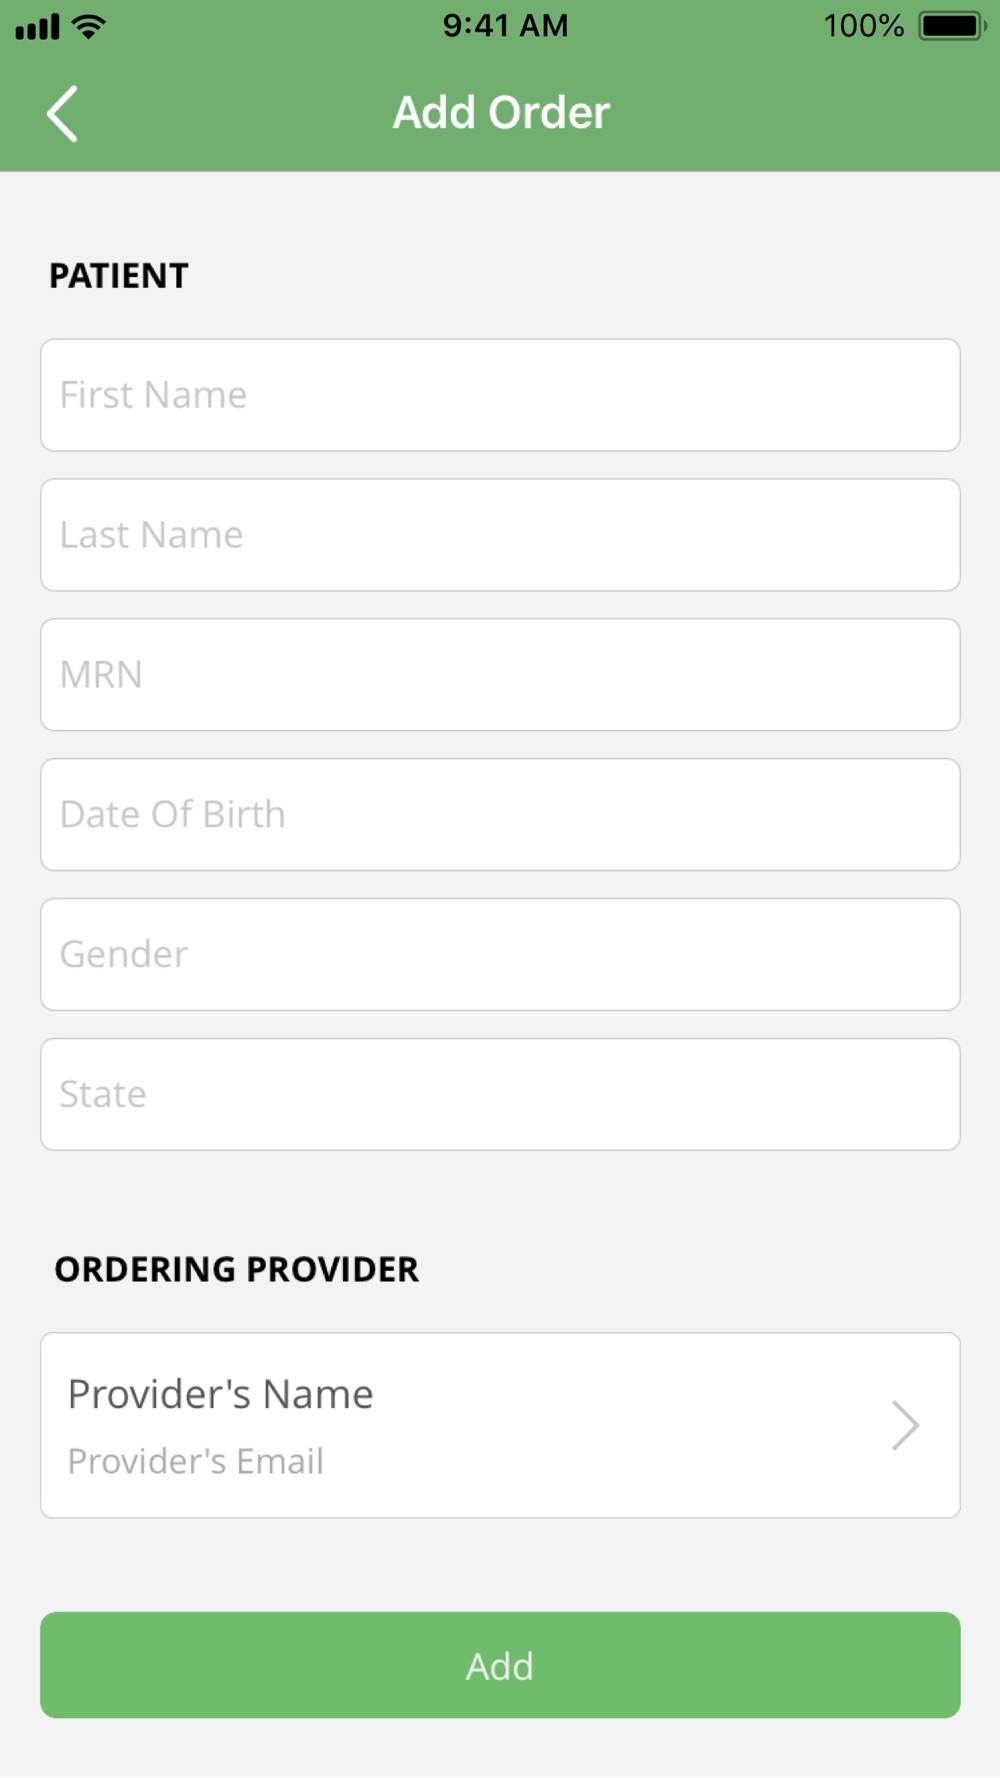Tap the battery indicator icon
1000x1778 pixels.
point(953,26)
